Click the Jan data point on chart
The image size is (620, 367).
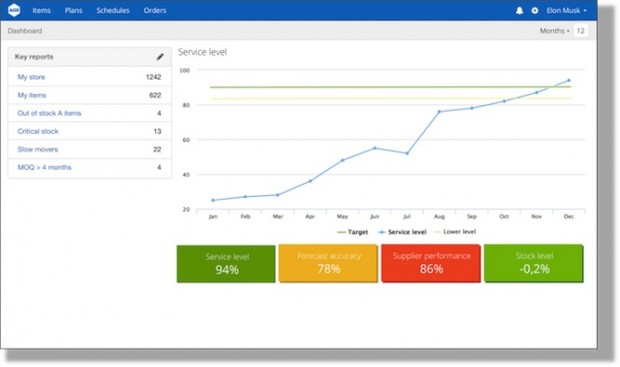click(213, 200)
